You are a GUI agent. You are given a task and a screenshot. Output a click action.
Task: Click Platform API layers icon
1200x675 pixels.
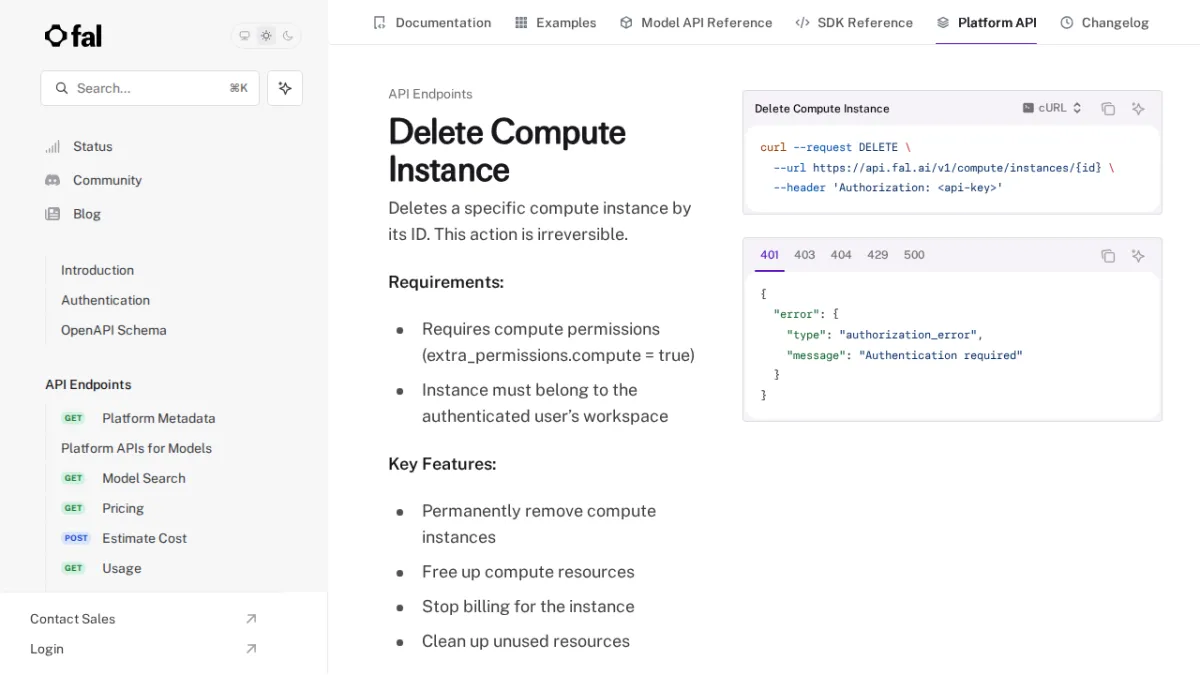[x=943, y=22]
